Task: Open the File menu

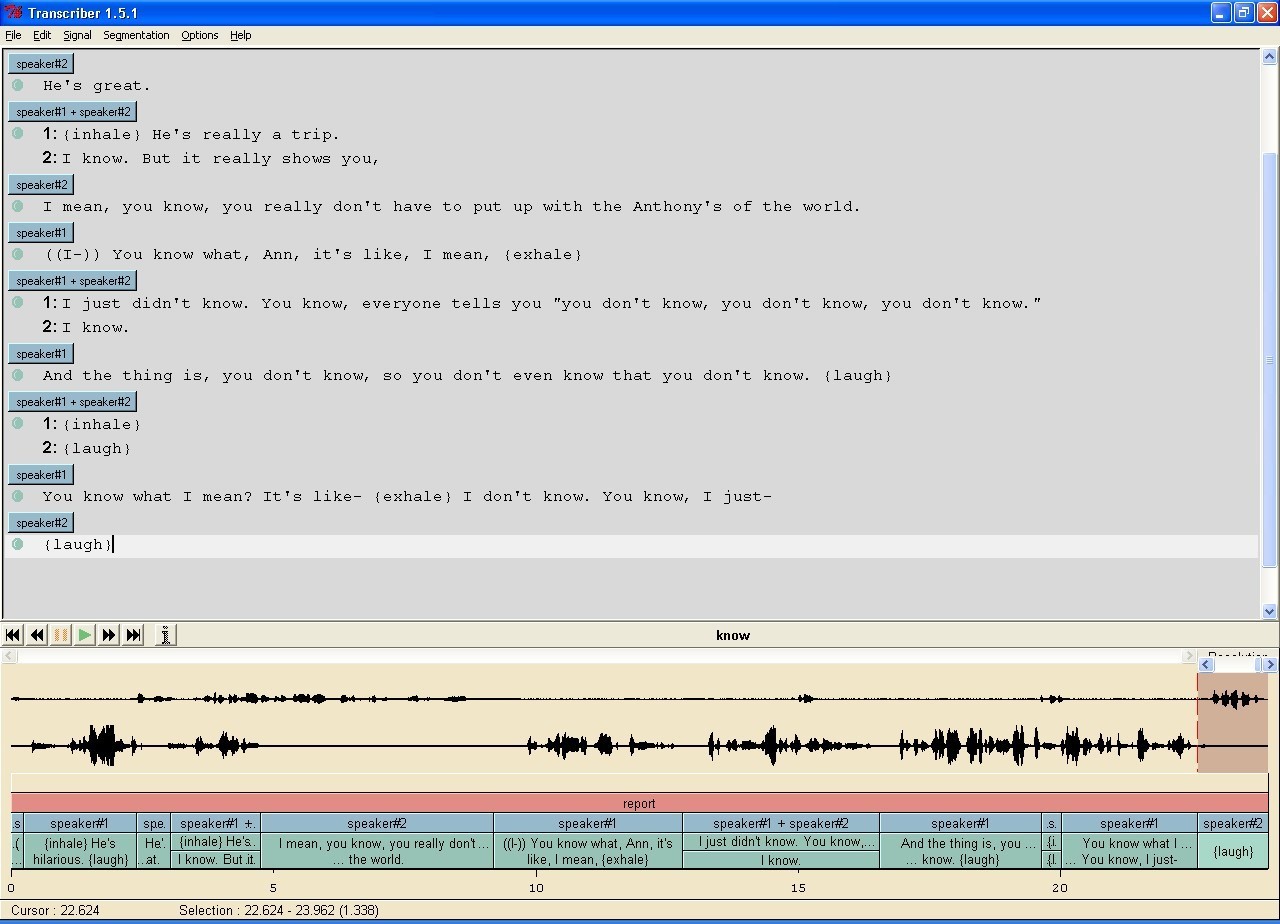Action: point(13,35)
